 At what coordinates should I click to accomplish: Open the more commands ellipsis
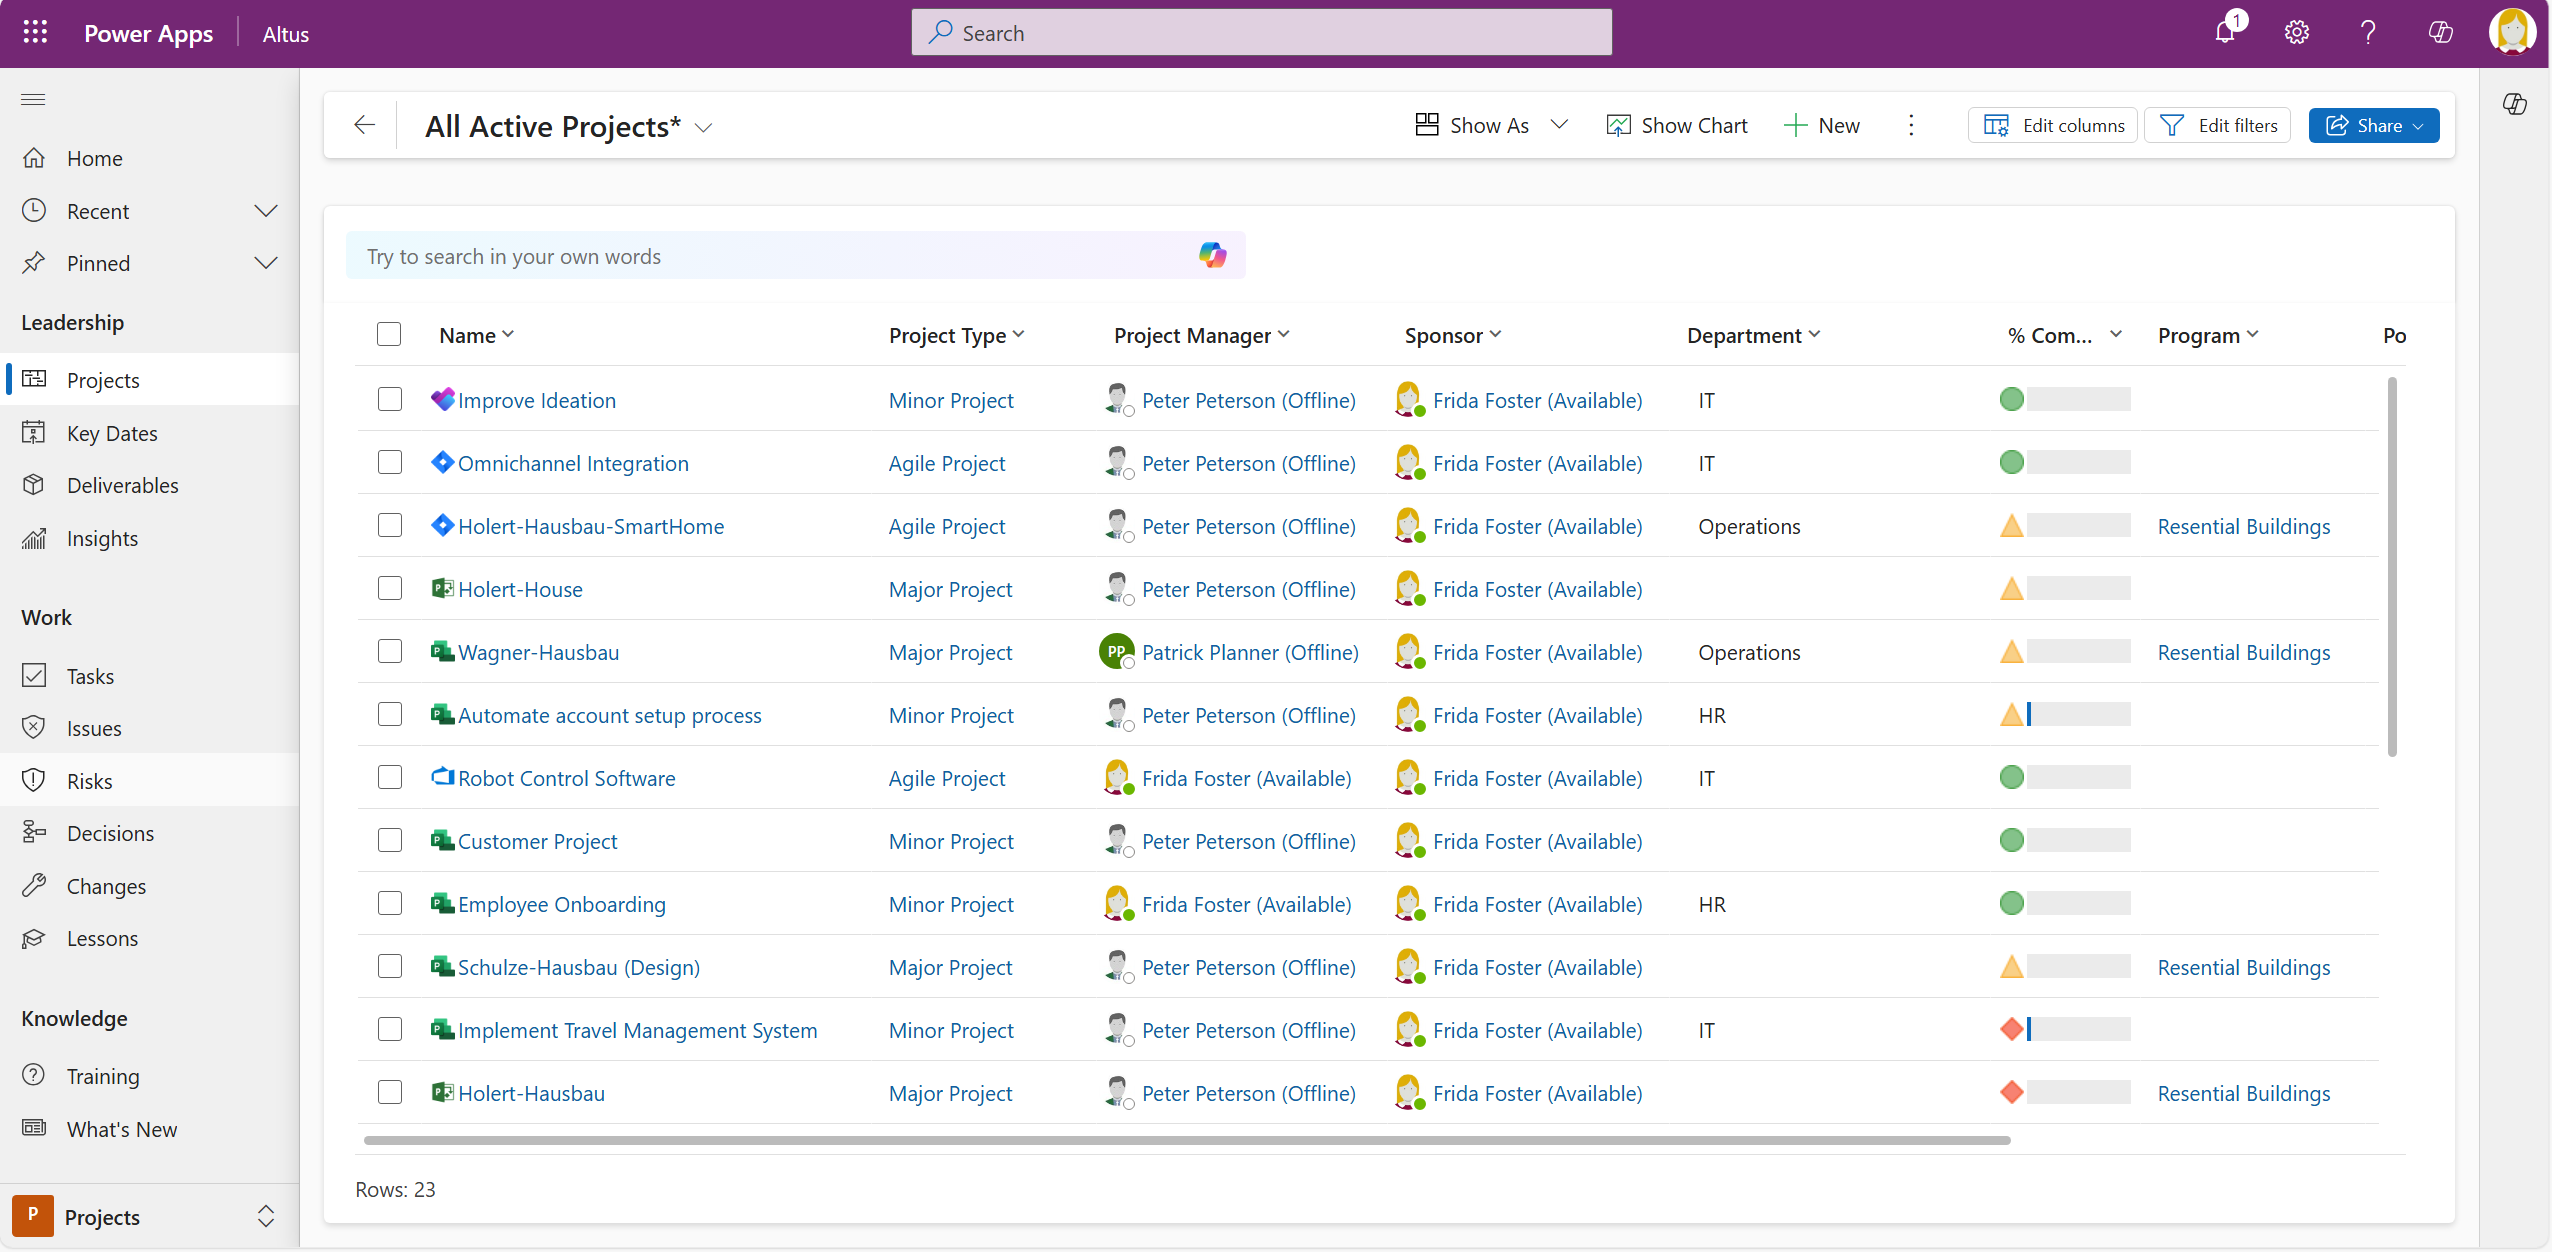click(1911, 125)
